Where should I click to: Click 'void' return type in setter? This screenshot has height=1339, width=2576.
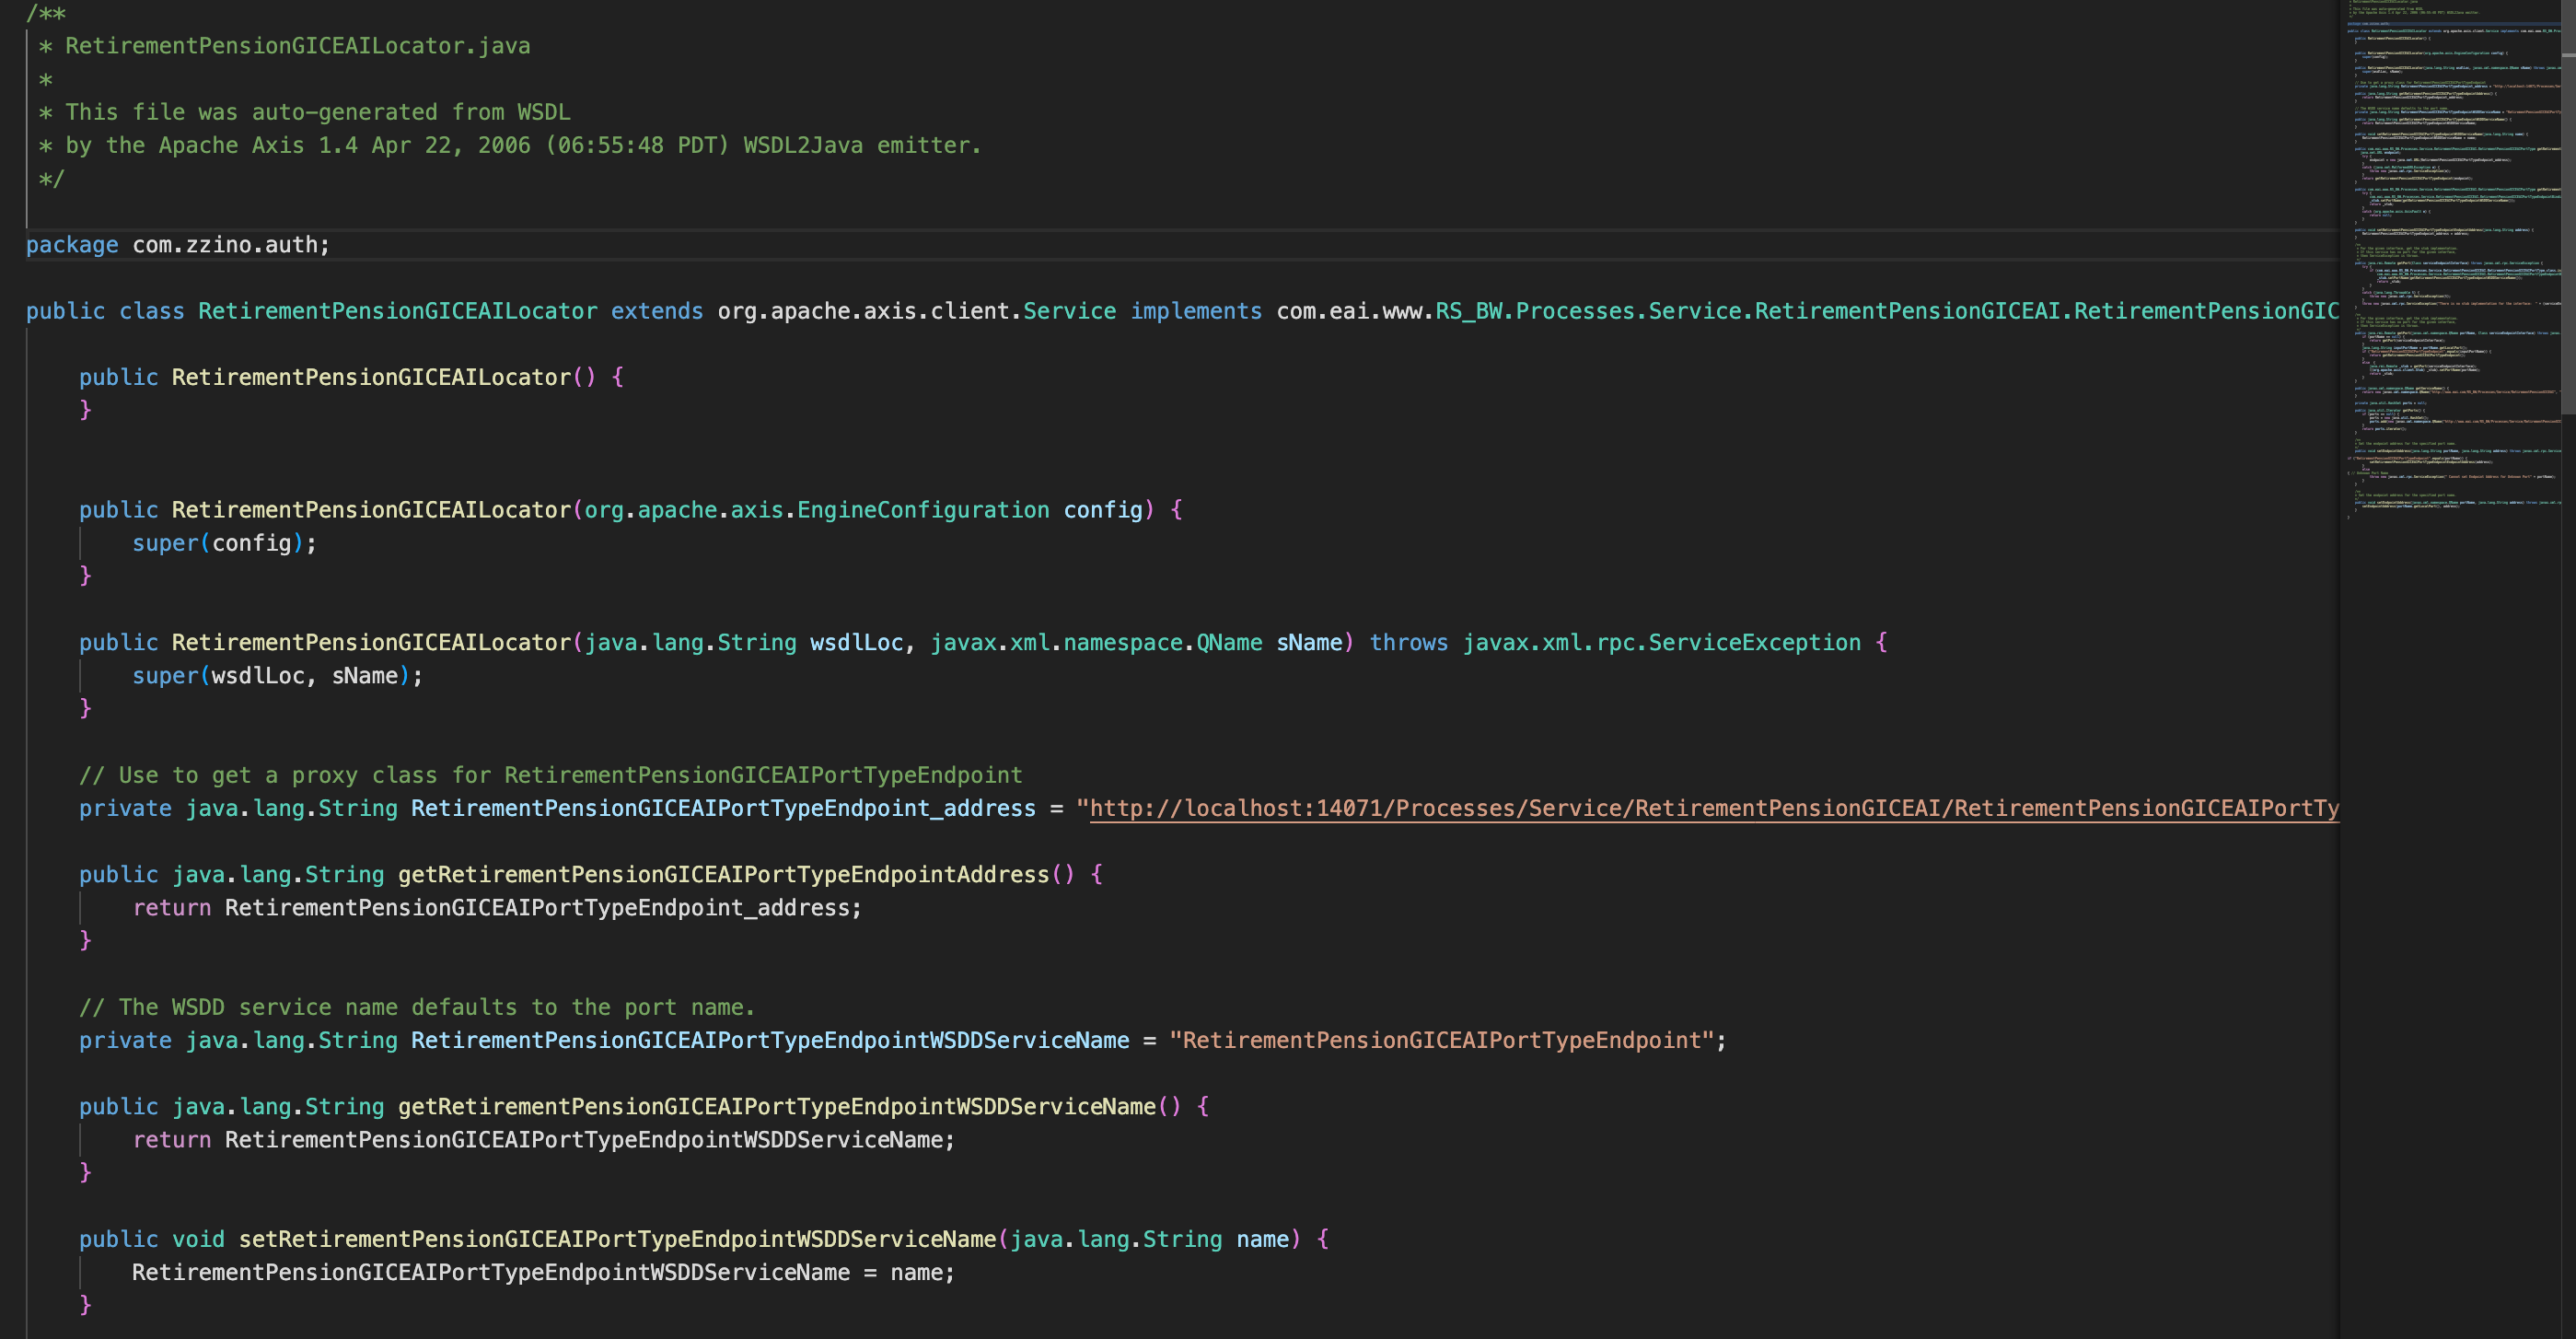pos(198,1239)
